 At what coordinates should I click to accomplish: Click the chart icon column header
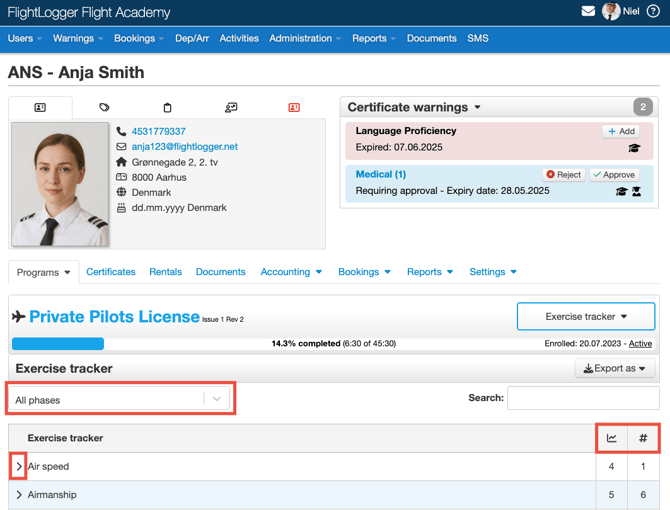pyautogui.click(x=612, y=438)
